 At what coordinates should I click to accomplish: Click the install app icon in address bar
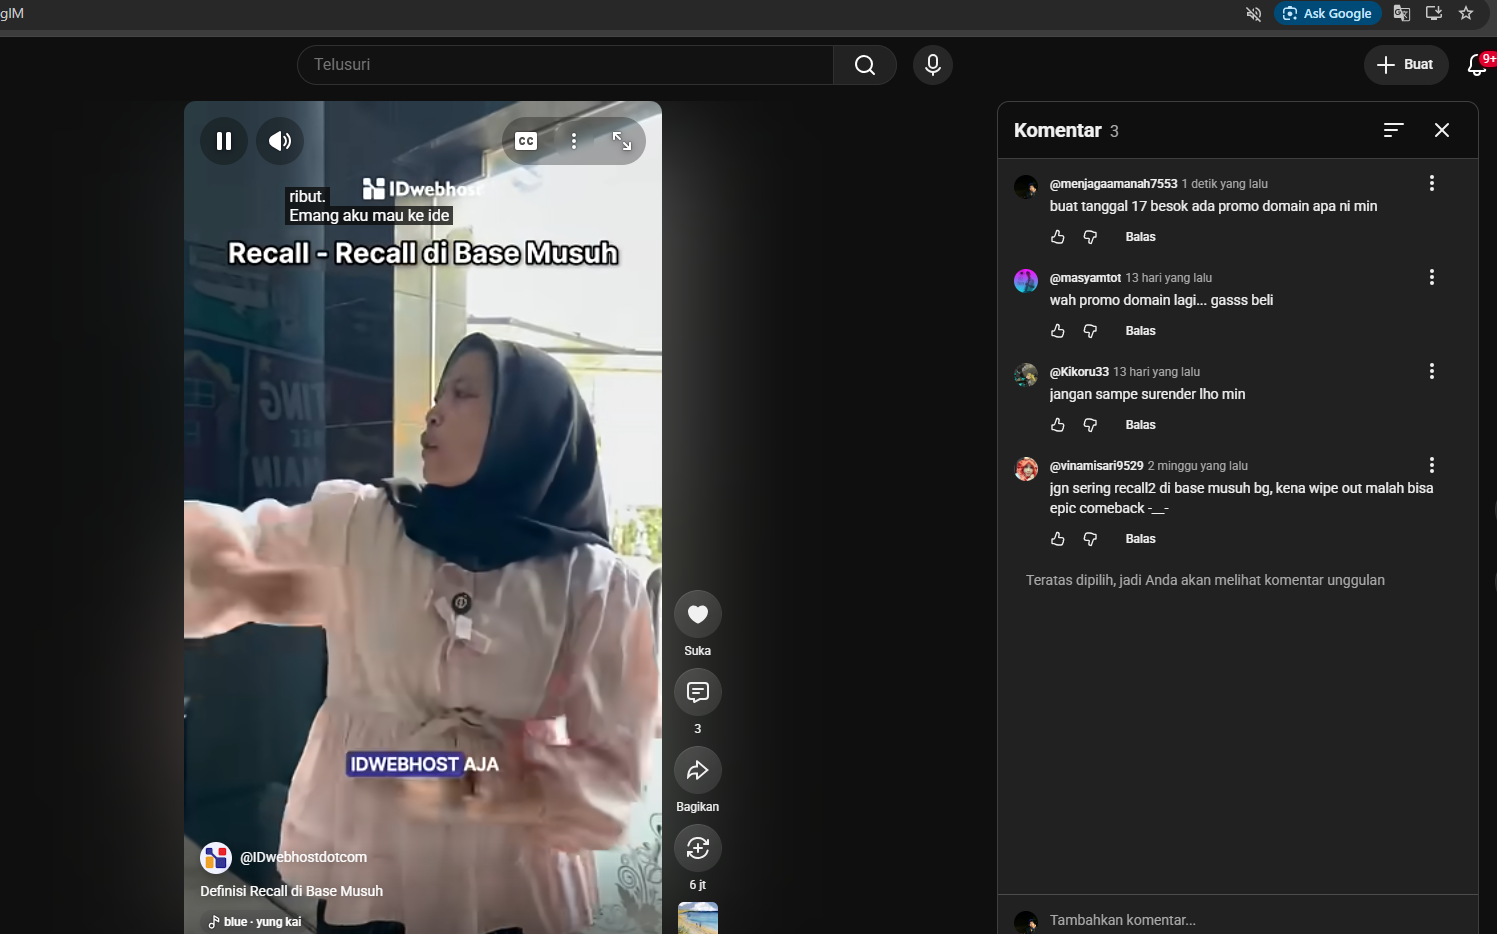(x=1434, y=13)
